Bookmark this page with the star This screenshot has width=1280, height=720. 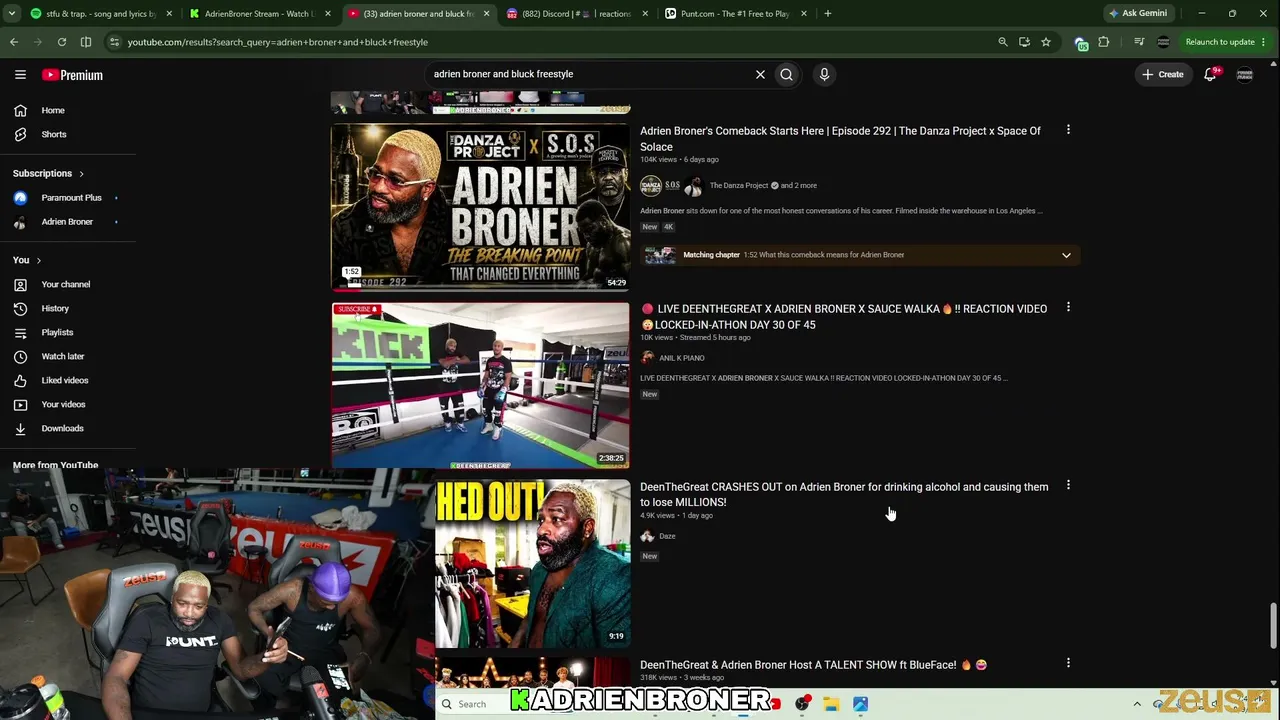(1046, 42)
